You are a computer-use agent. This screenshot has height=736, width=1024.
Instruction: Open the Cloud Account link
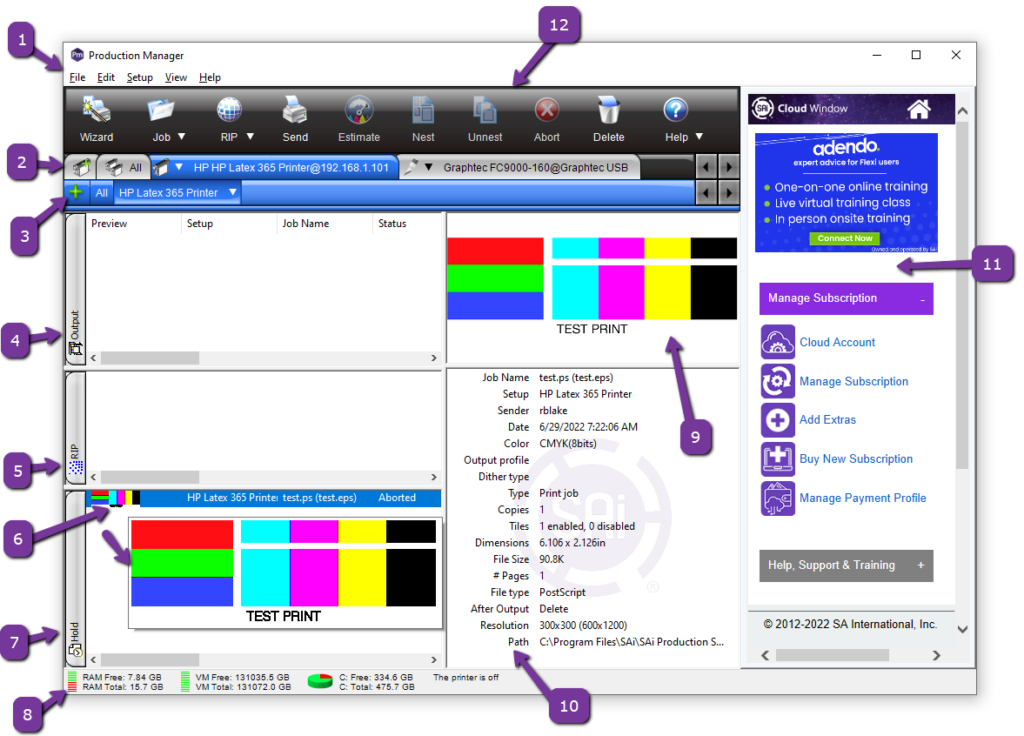coord(837,342)
